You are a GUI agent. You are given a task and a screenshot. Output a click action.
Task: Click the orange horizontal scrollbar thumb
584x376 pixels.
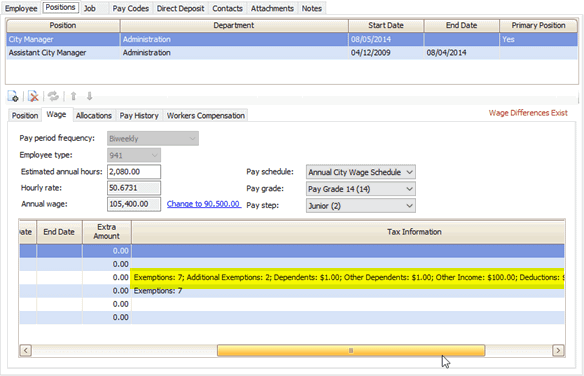(x=351, y=350)
